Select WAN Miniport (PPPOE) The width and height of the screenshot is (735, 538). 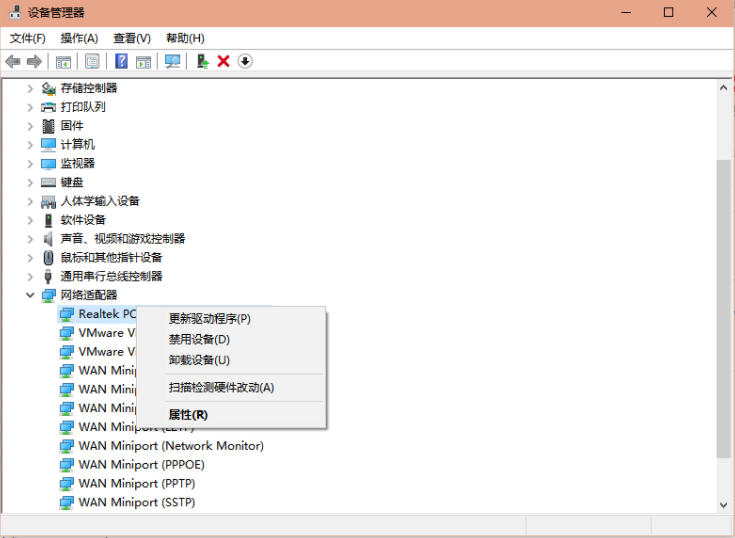[142, 465]
